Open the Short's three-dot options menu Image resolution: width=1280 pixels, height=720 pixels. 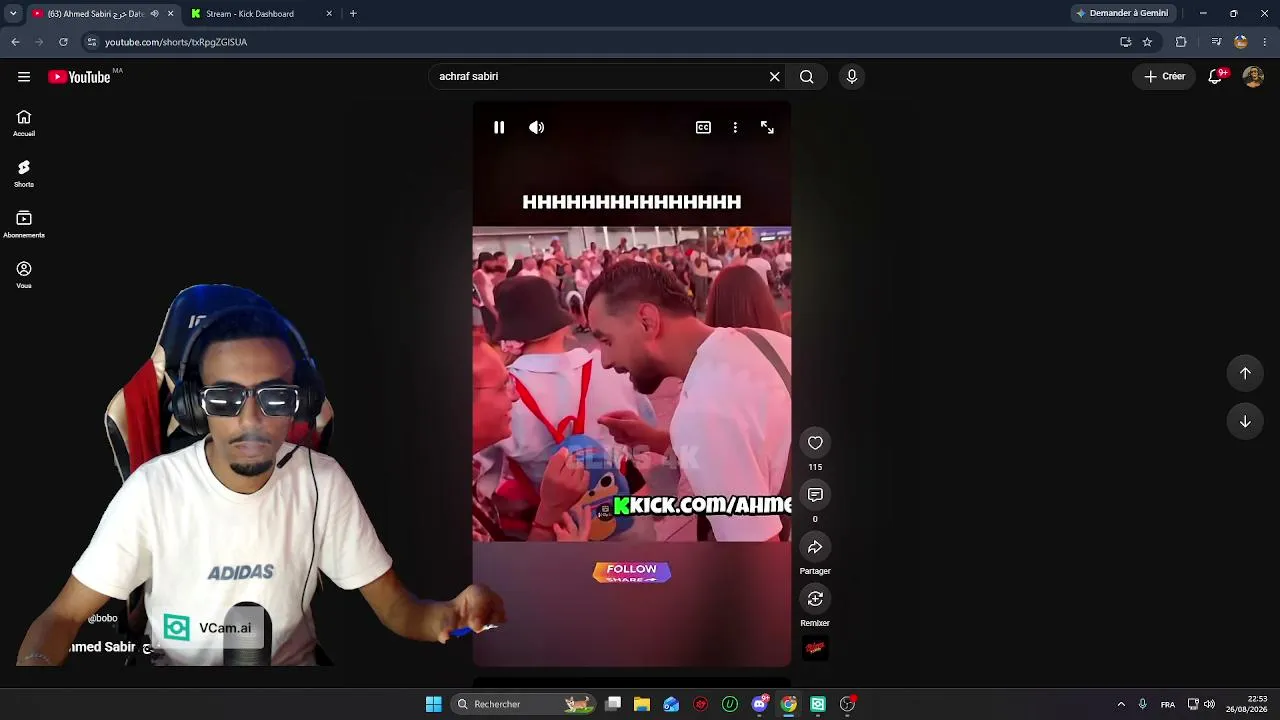point(735,128)
